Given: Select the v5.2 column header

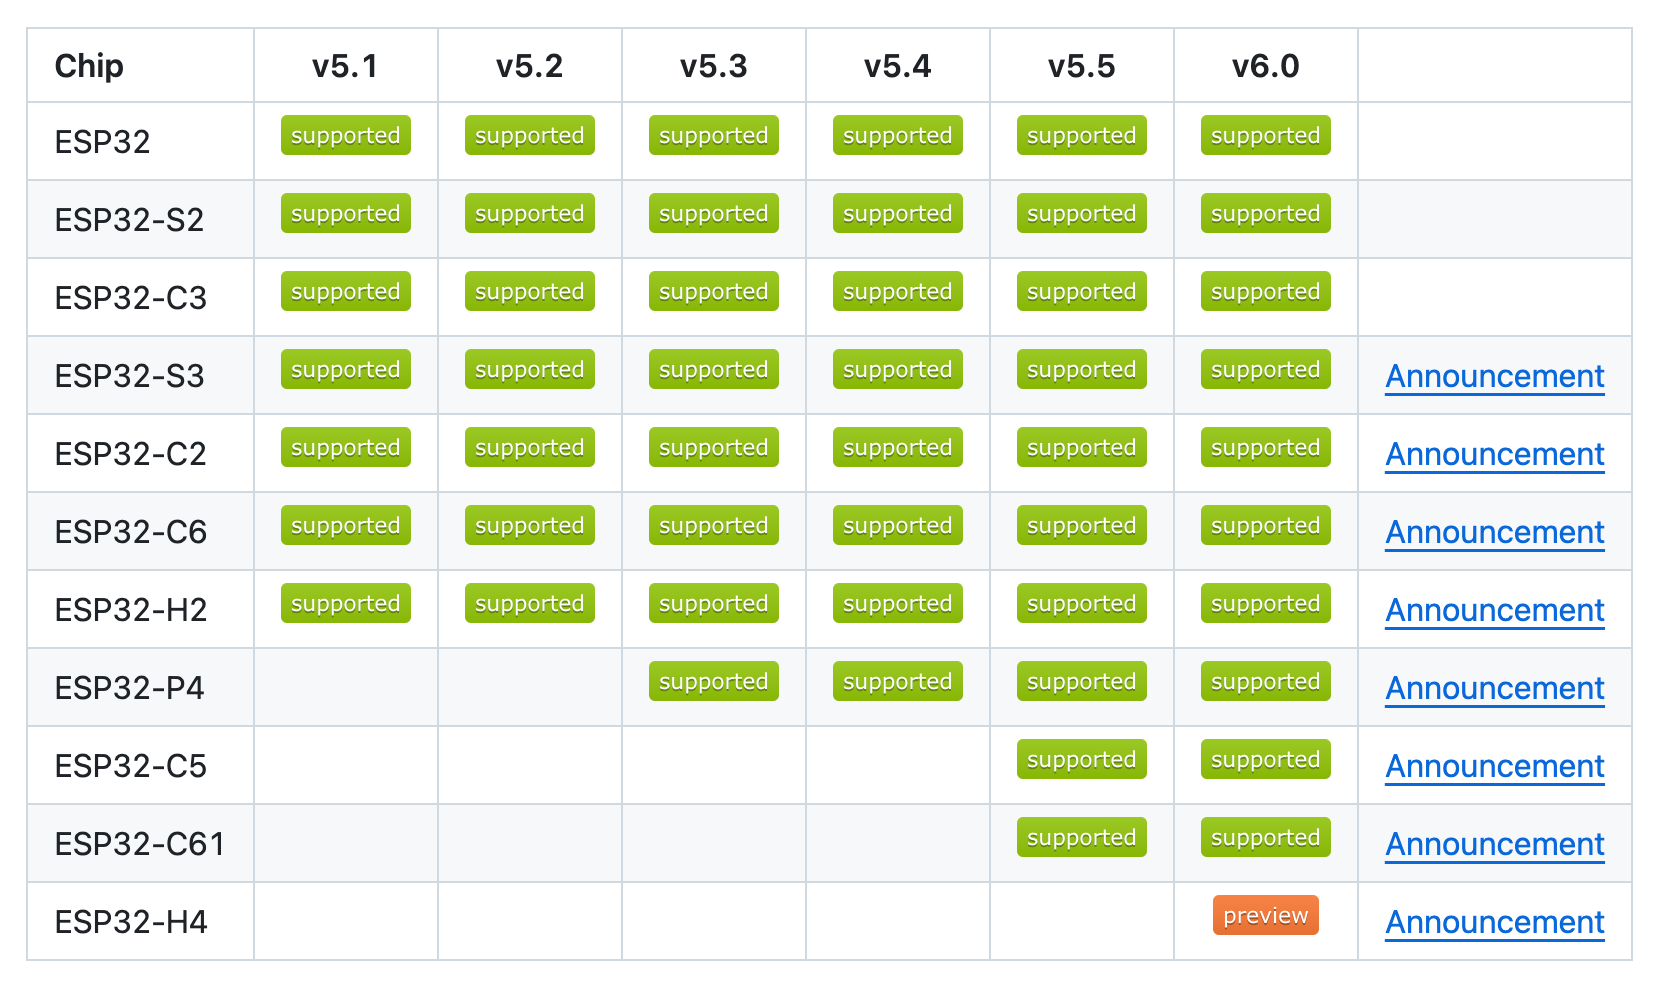Looking at the screenshot, I should click(530, 66).
